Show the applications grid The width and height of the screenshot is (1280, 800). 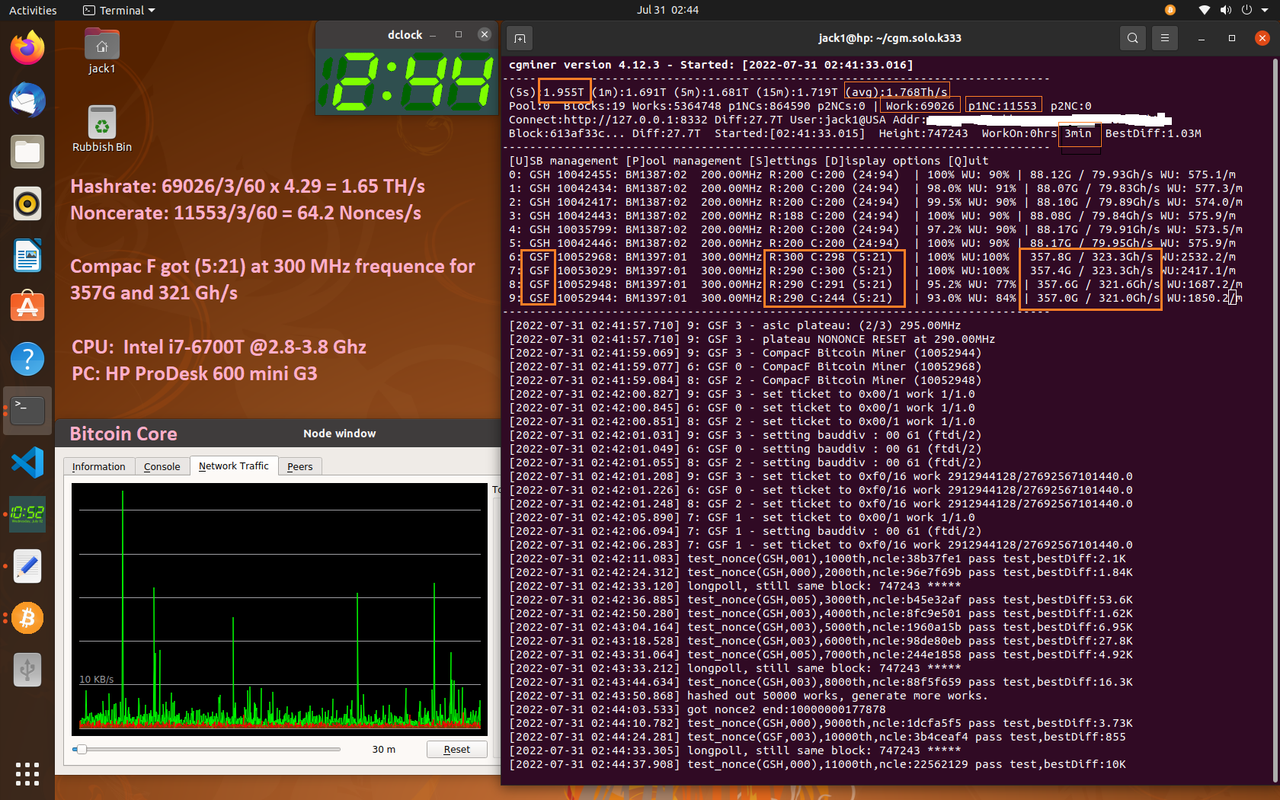coord(27,773)
